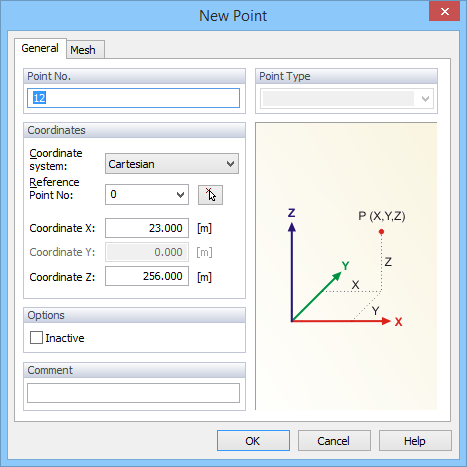
Task: Focus the Coordinate Z value field
Action: click(147, 276)
